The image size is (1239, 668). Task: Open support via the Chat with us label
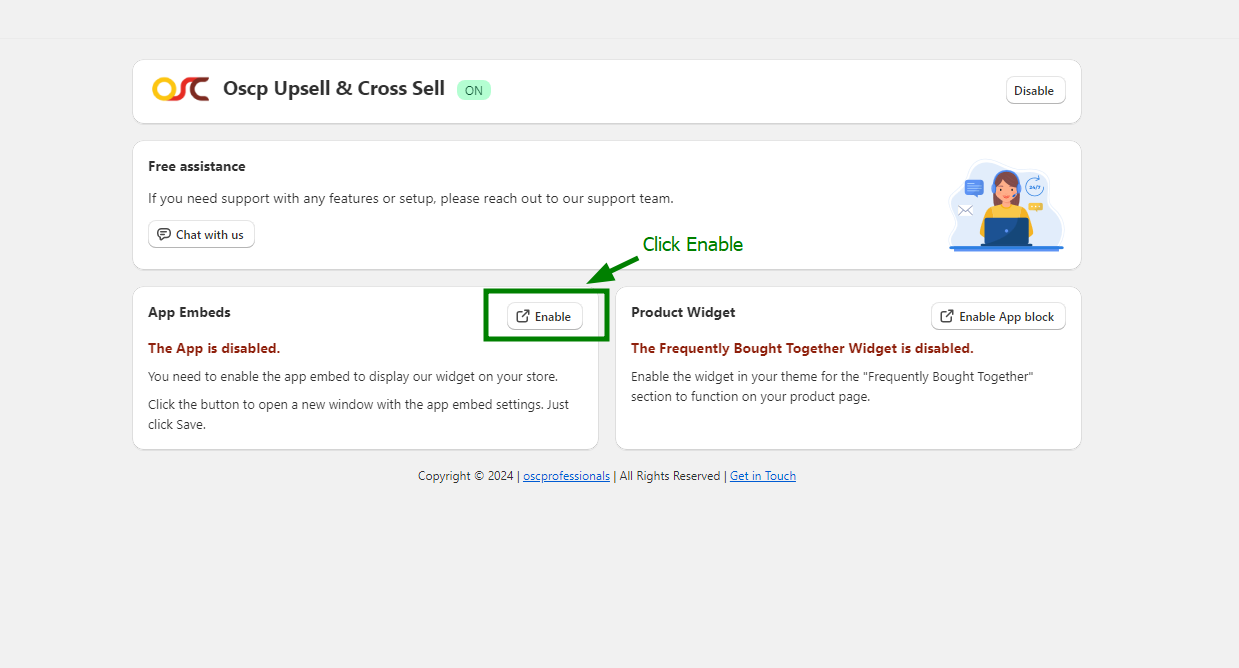click(x=209, y=235)
